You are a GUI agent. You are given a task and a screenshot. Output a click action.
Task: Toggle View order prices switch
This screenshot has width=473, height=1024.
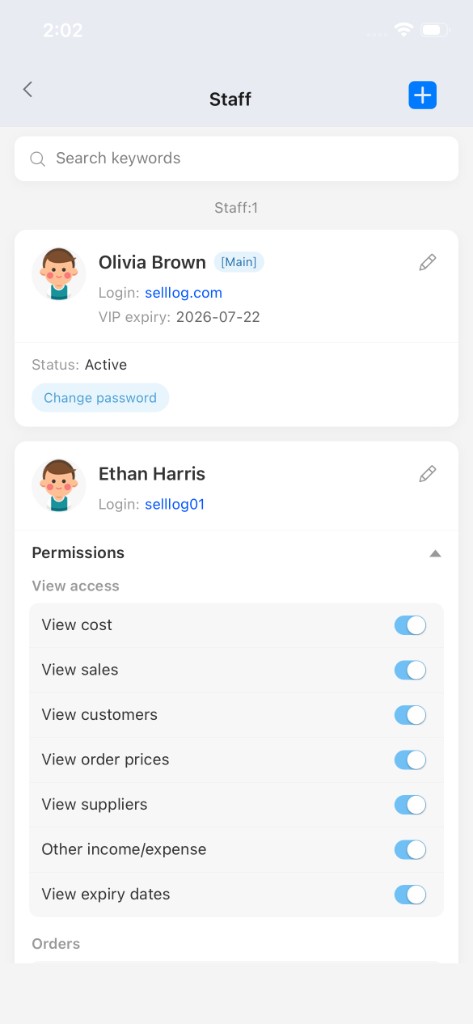410,760
